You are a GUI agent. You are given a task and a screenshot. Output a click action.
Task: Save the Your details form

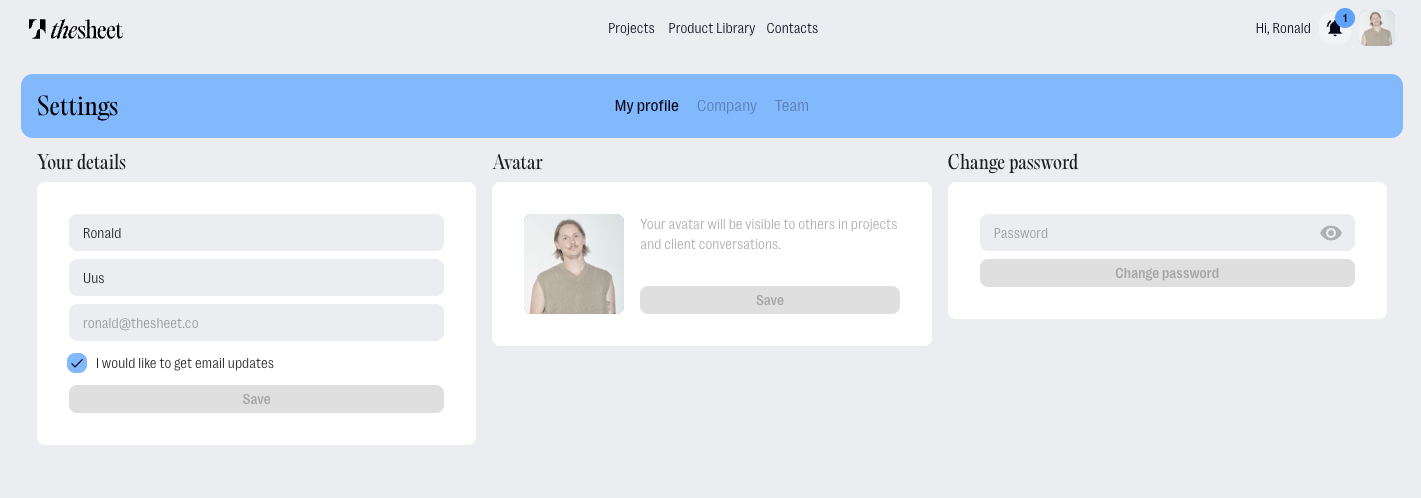[x=256, y=399]
